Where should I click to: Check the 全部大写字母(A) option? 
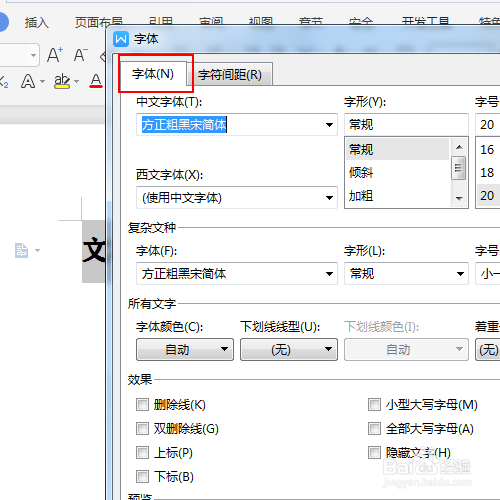374,429
